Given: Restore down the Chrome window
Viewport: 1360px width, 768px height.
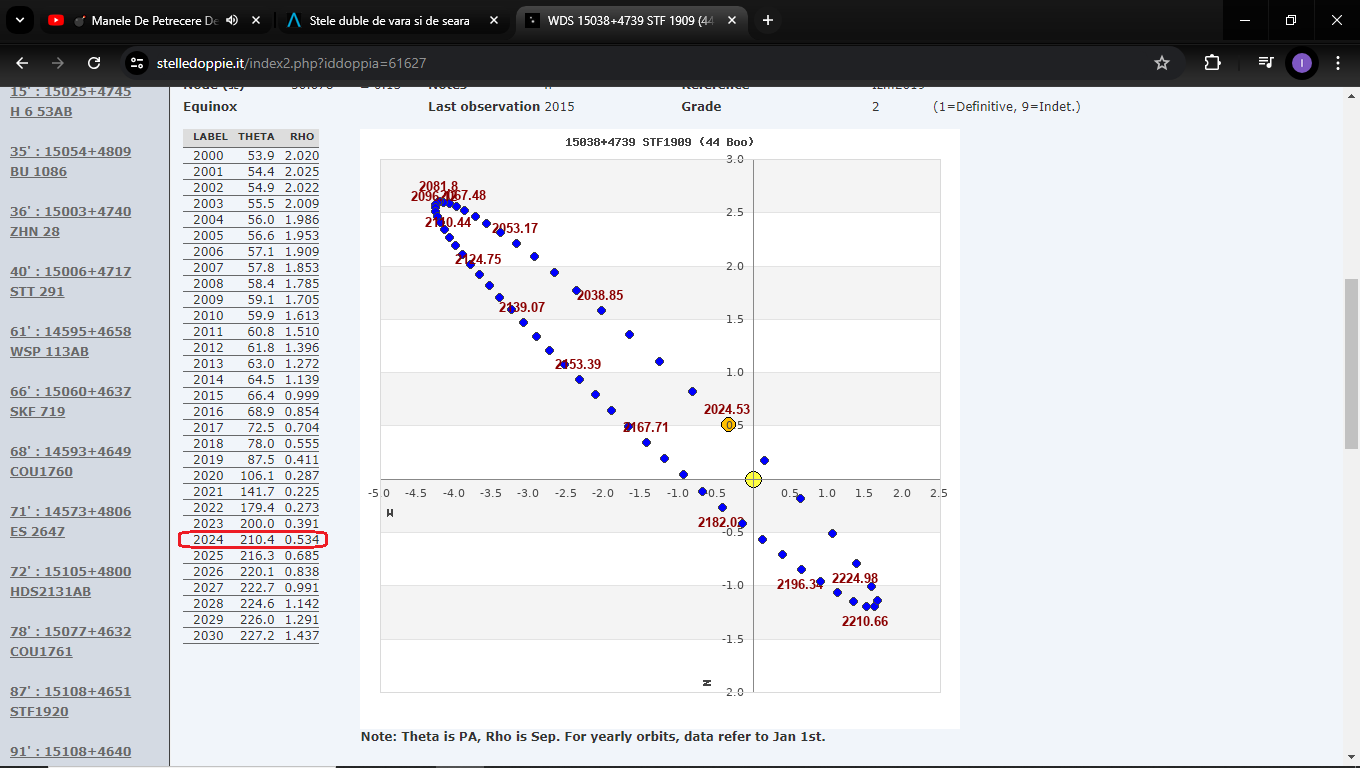Looking at the screenshot, I should click(x=1291, y=20).
